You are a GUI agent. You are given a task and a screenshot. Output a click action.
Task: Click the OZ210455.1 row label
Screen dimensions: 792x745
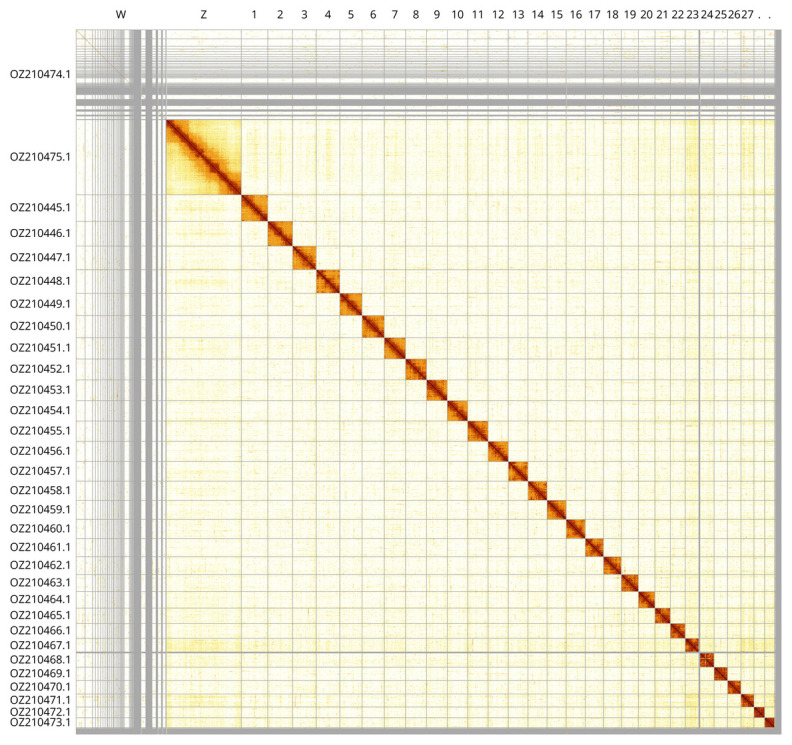pos(40,431)
